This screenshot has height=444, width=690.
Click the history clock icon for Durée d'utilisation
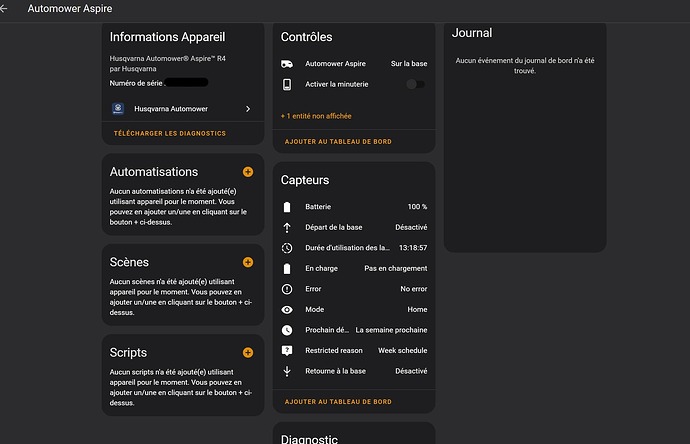pyautogui.click(x=287, y=248)
